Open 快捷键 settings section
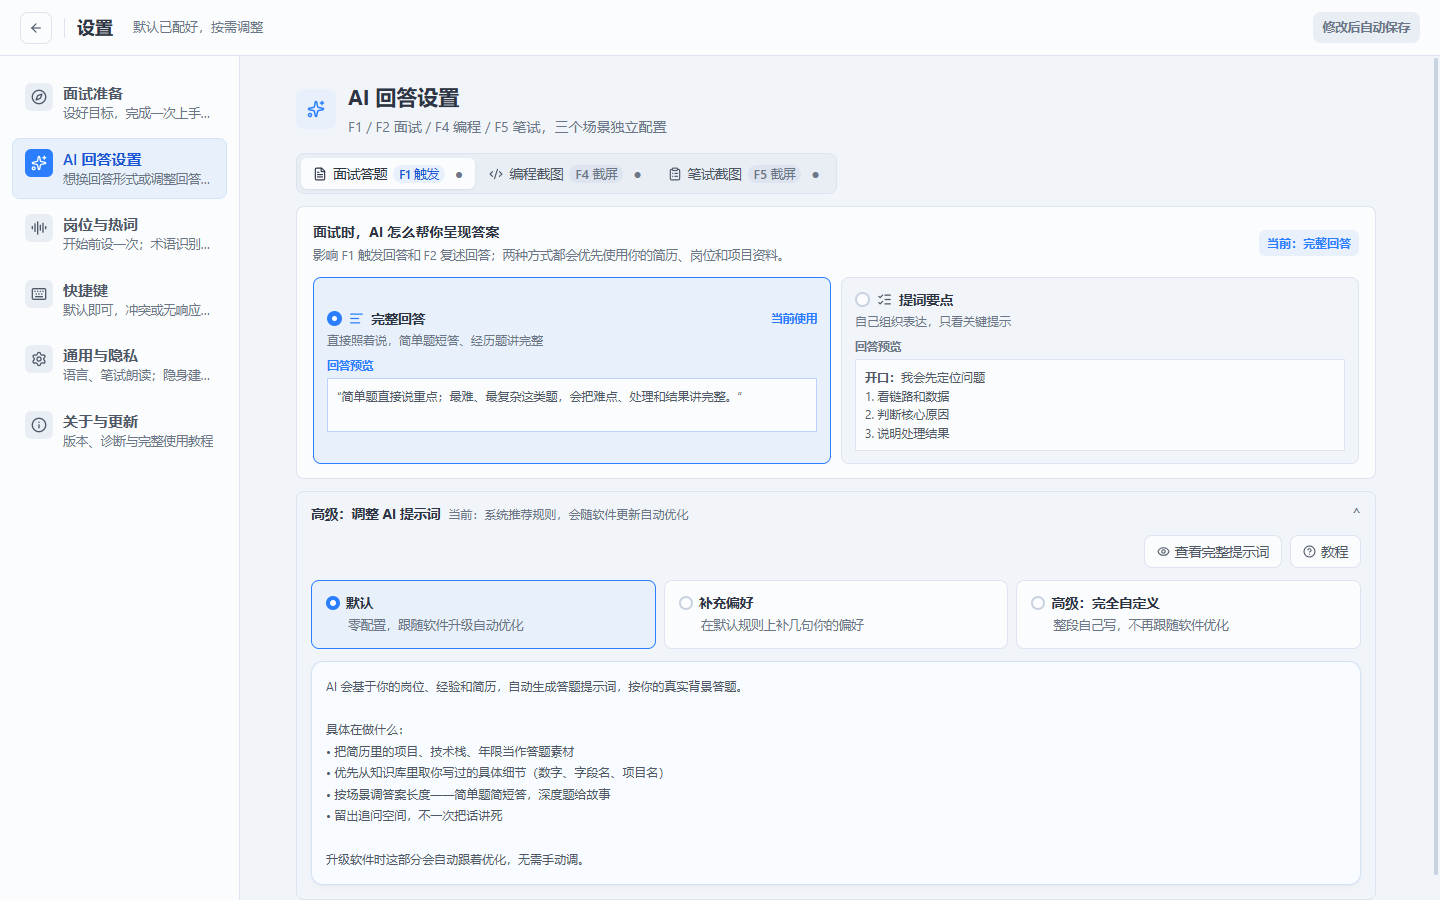Image resolution: width=1440 pixels, height=900 pixels. coord(119,299)
